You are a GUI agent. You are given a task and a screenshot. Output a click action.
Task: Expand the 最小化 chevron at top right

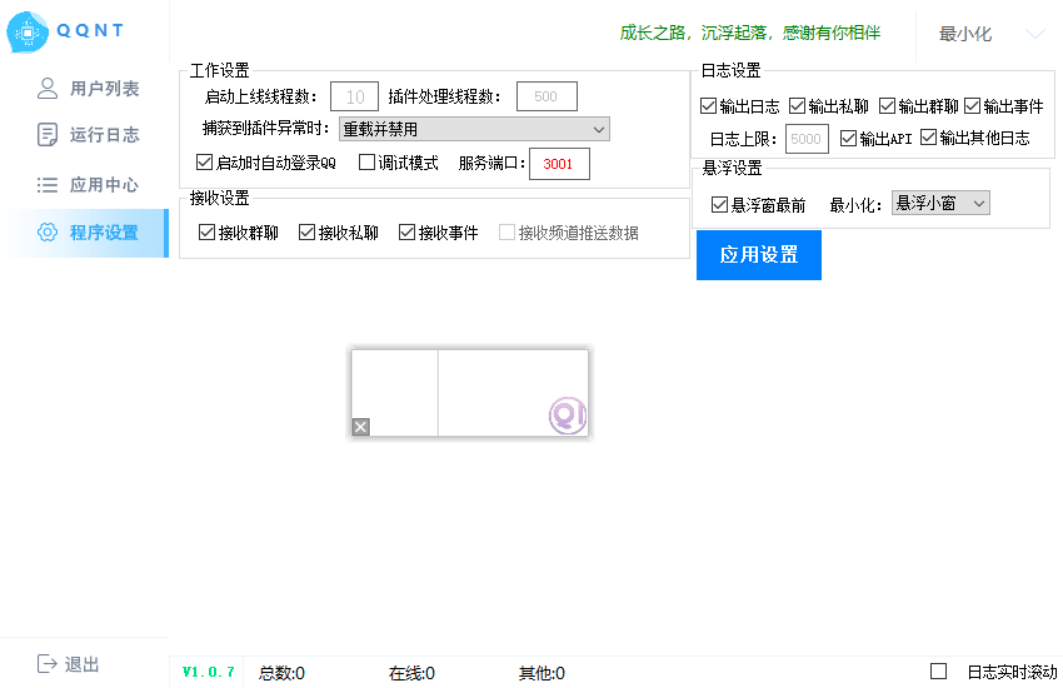pos(1032,32)
